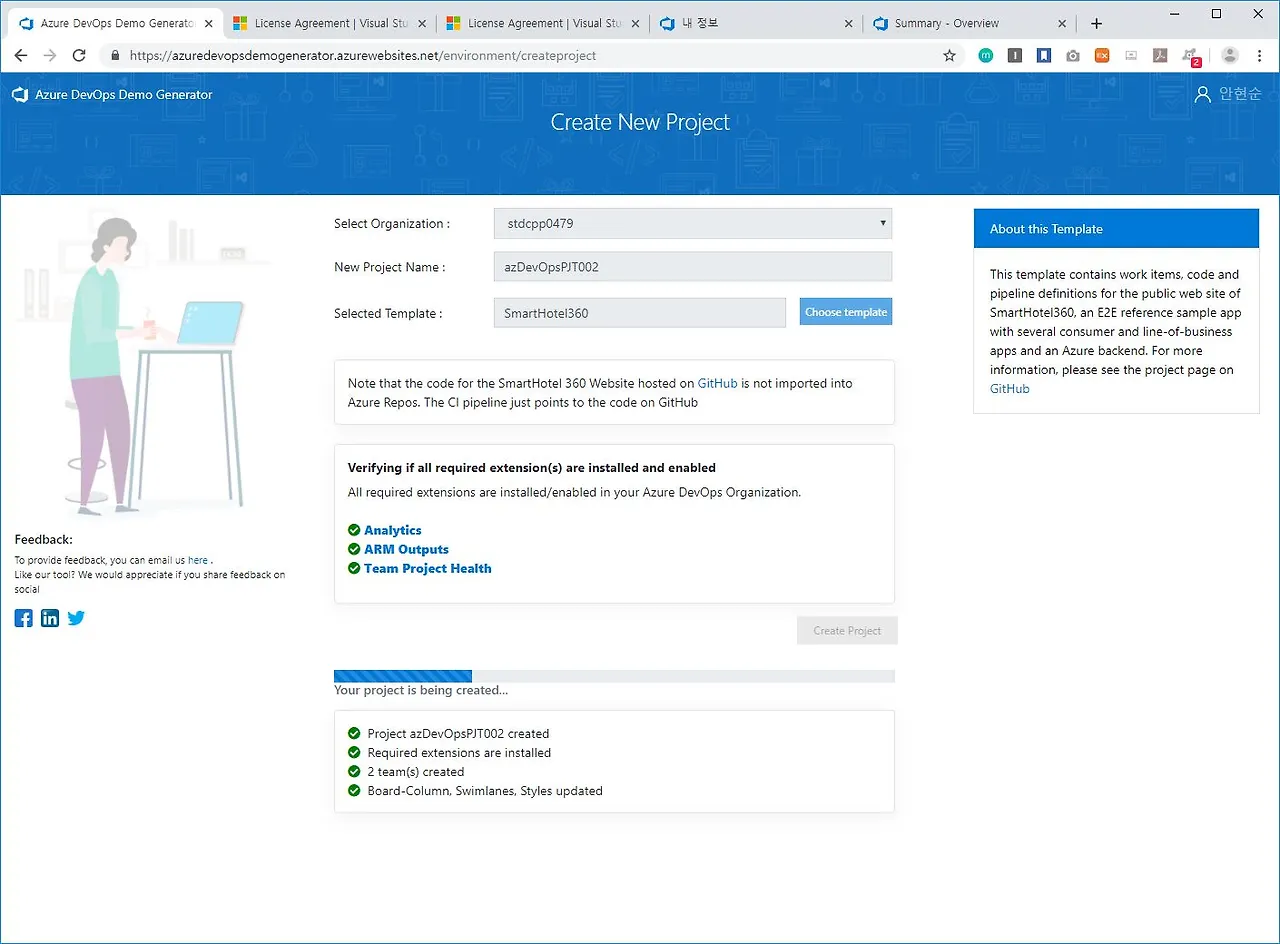
Task: Open the Analytics extension link
Action: 393,530
